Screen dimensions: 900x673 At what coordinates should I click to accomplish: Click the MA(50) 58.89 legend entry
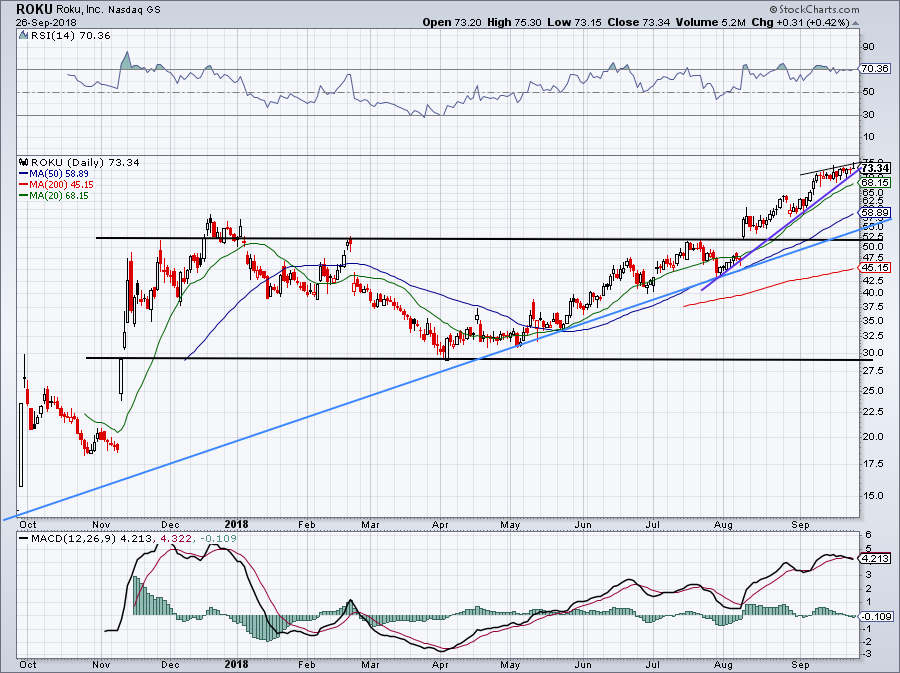pos(59,173)
